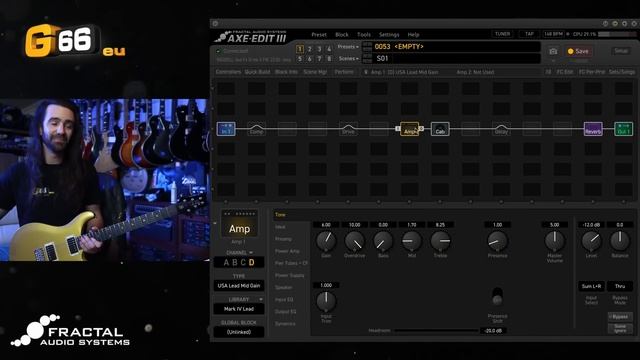Open Scene Mgr button

315,72
